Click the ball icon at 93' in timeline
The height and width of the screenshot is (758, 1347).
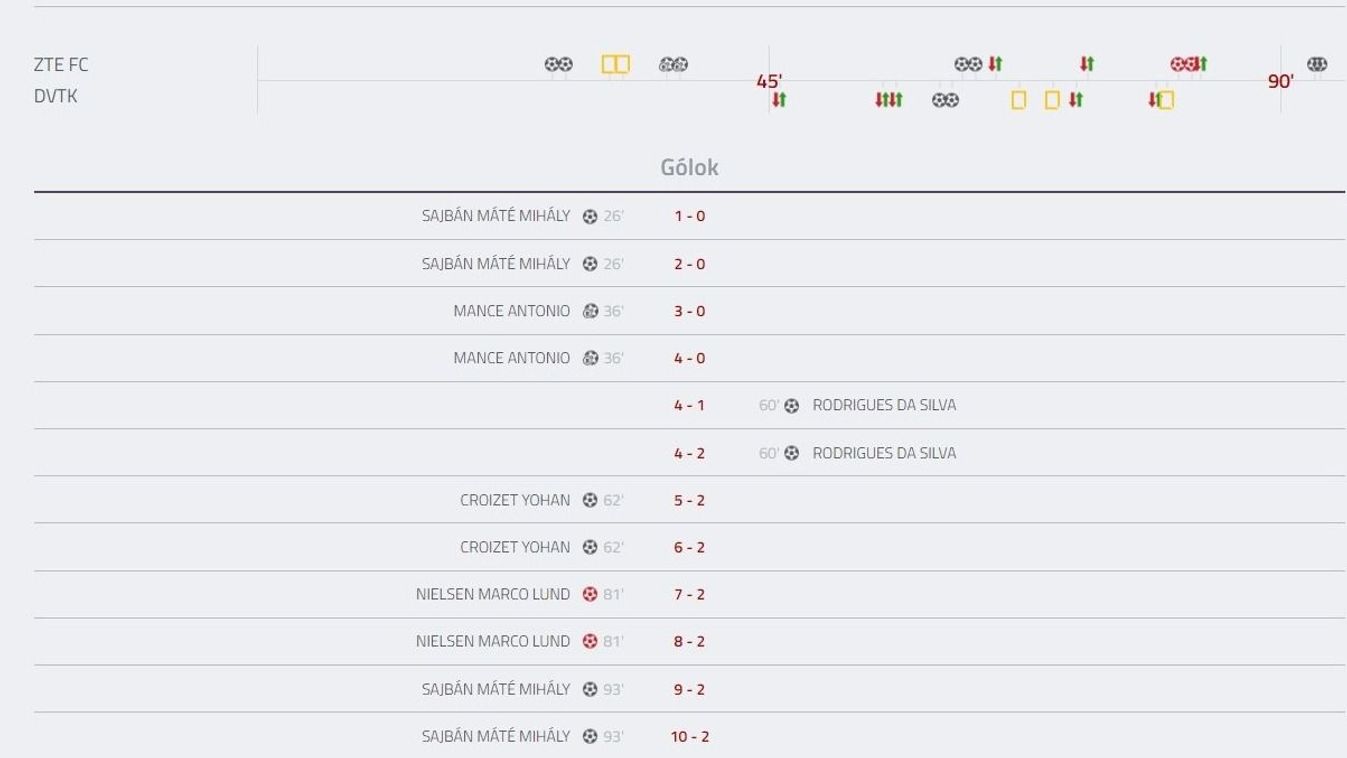tap(1317, 64)
